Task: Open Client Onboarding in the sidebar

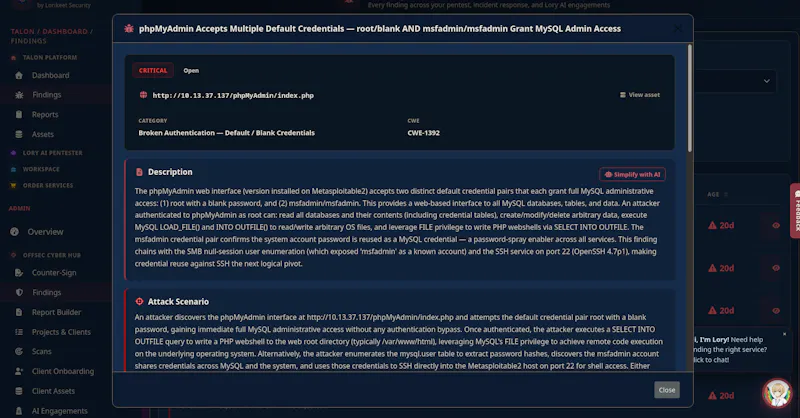Action: pyautogui.click(x=63, y=371)
